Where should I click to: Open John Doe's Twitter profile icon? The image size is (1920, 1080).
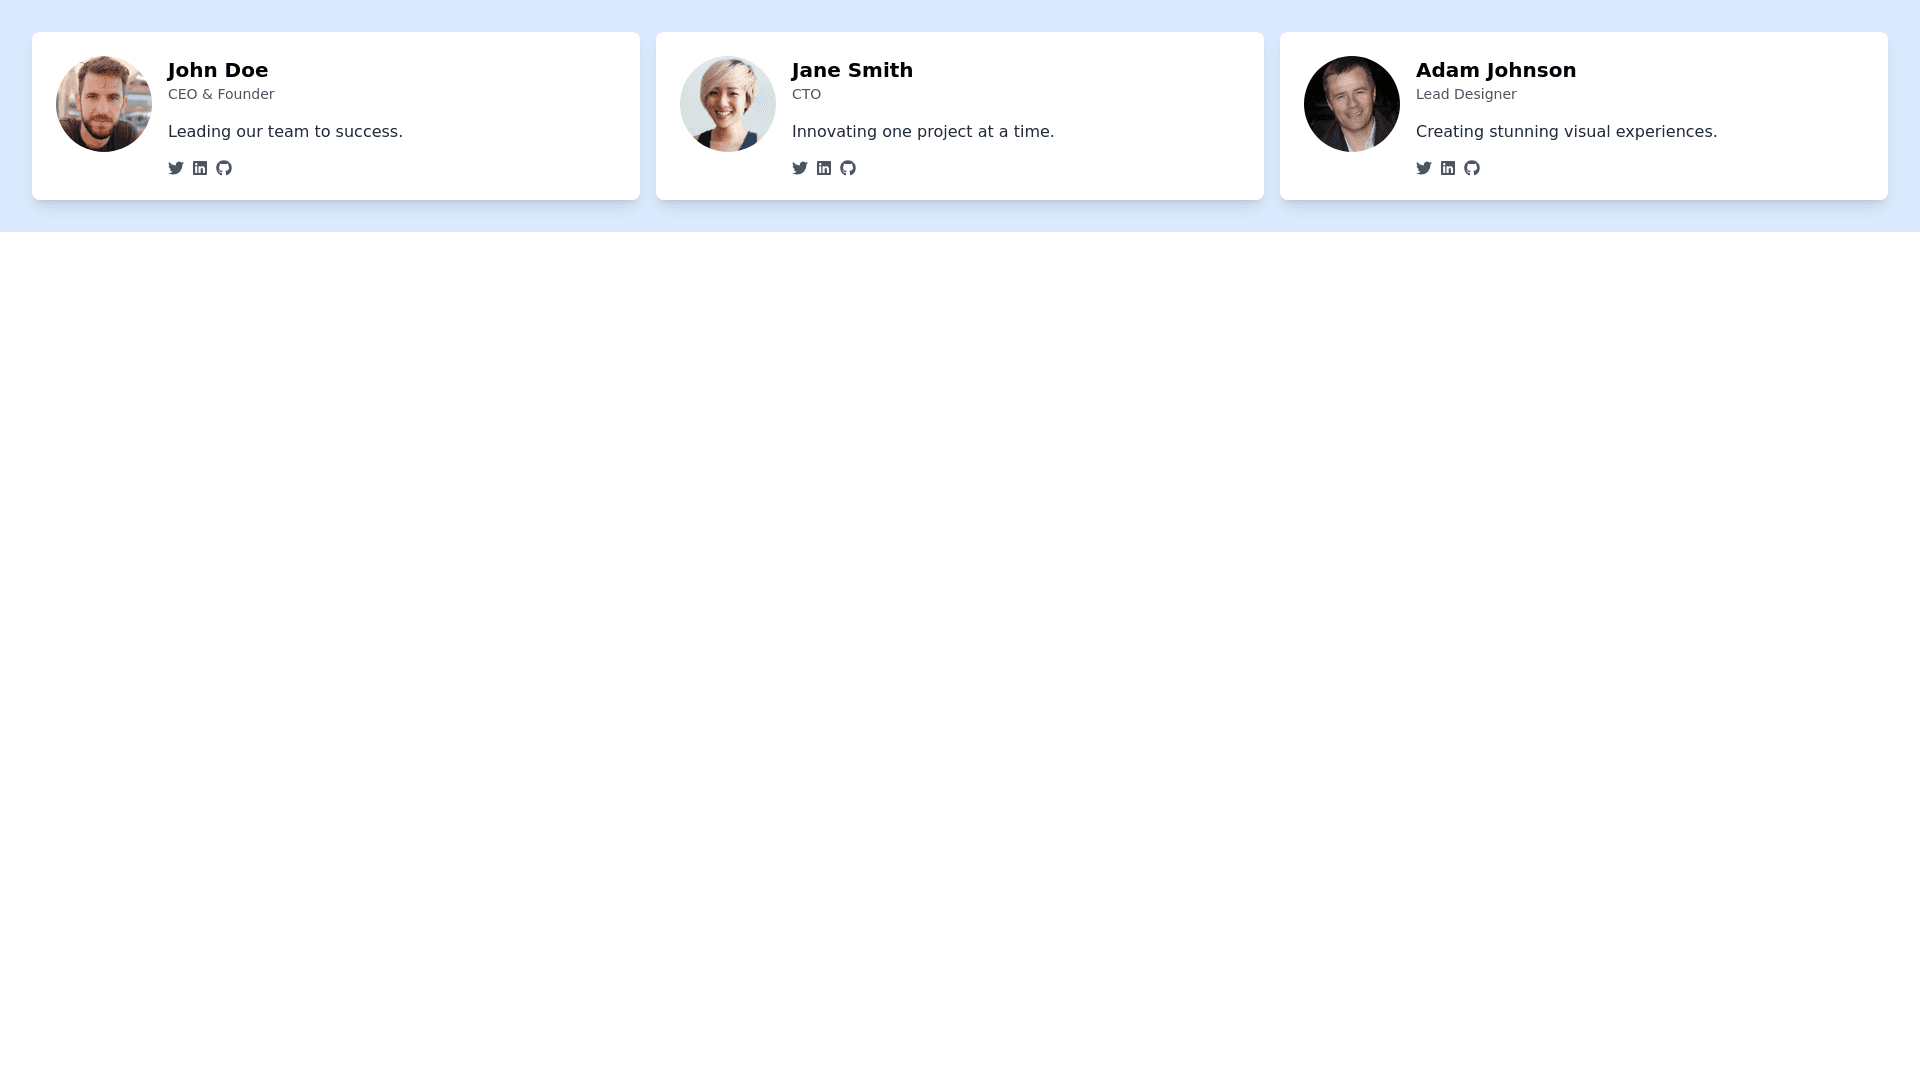point(176,168)
